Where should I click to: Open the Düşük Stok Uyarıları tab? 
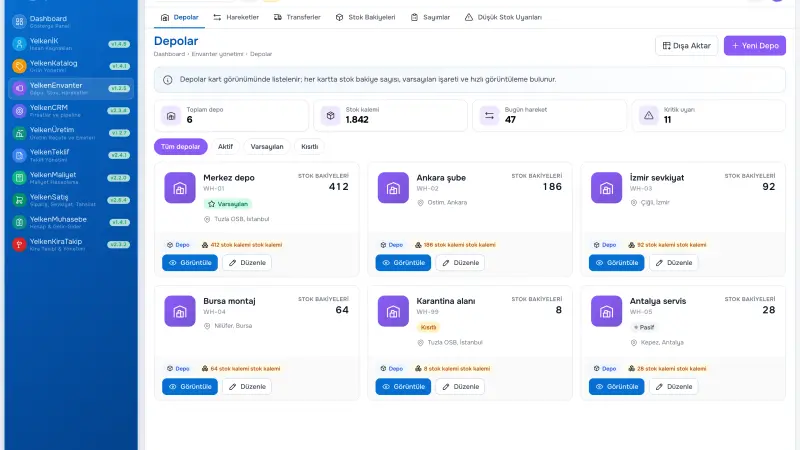tap(503, 17)
